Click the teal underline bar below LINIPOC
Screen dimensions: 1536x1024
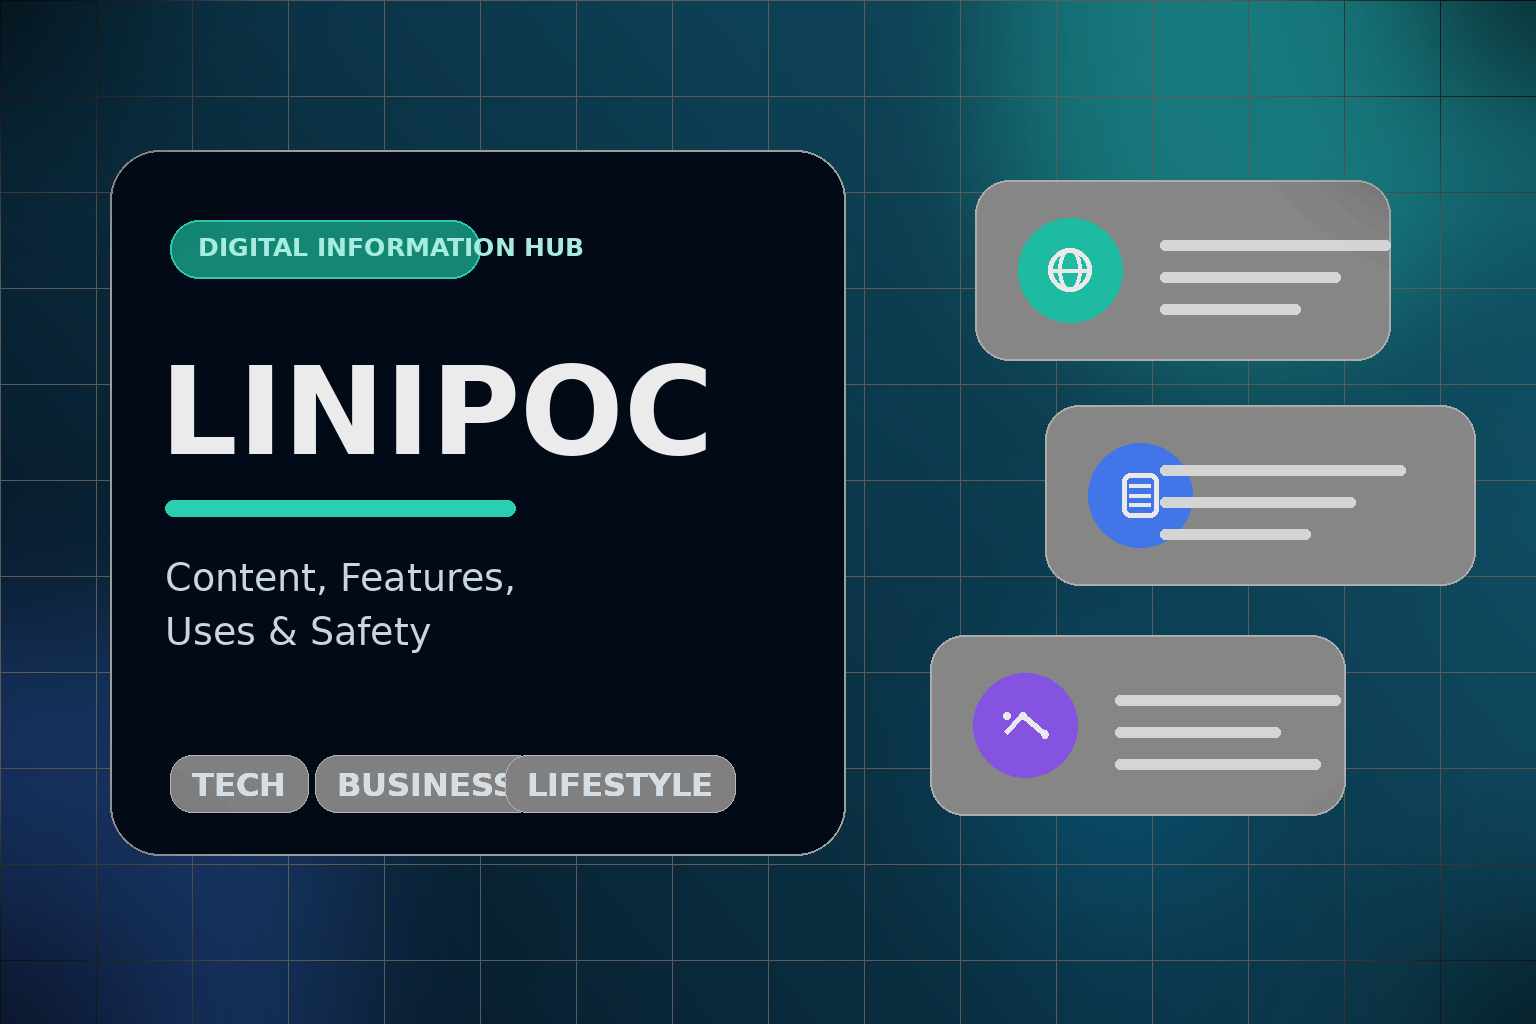(340, 508)
